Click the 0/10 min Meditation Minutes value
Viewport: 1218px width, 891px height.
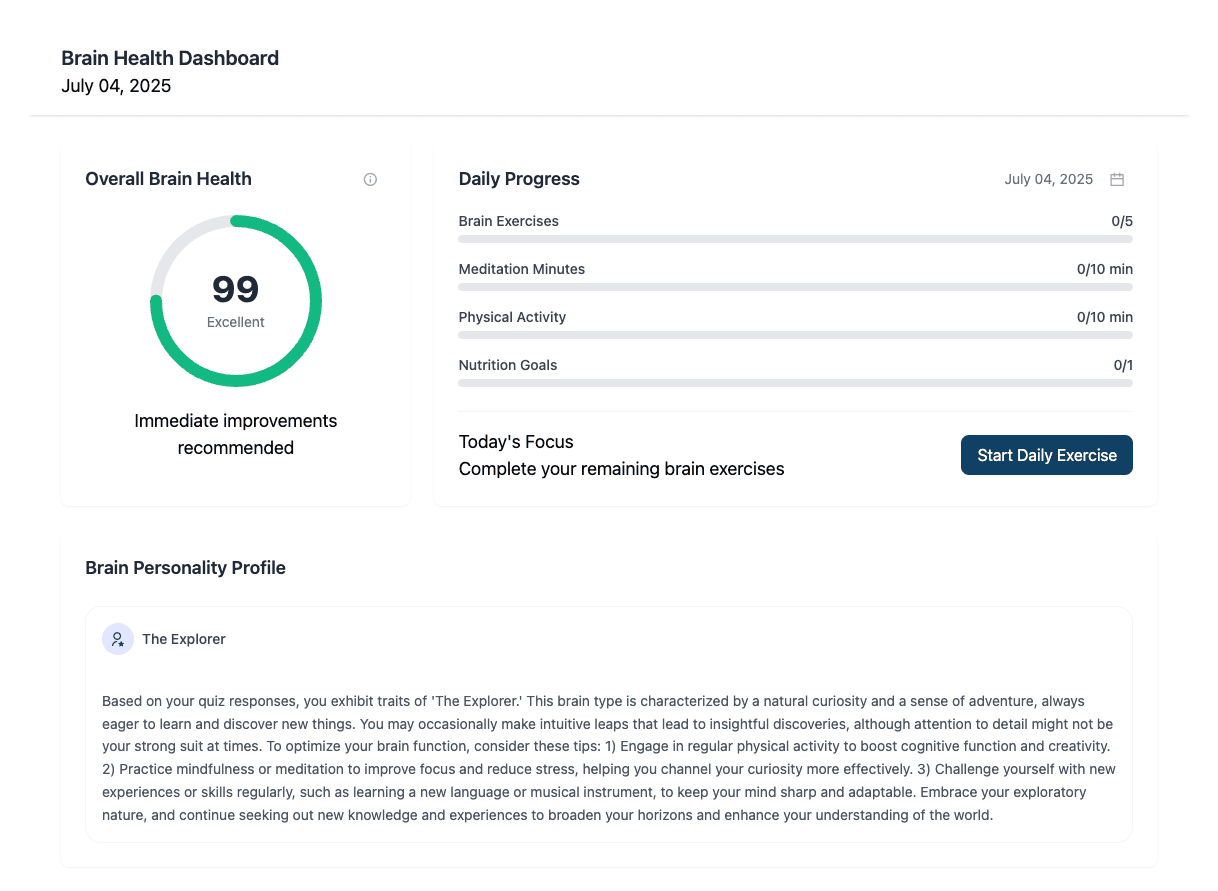1104,269
